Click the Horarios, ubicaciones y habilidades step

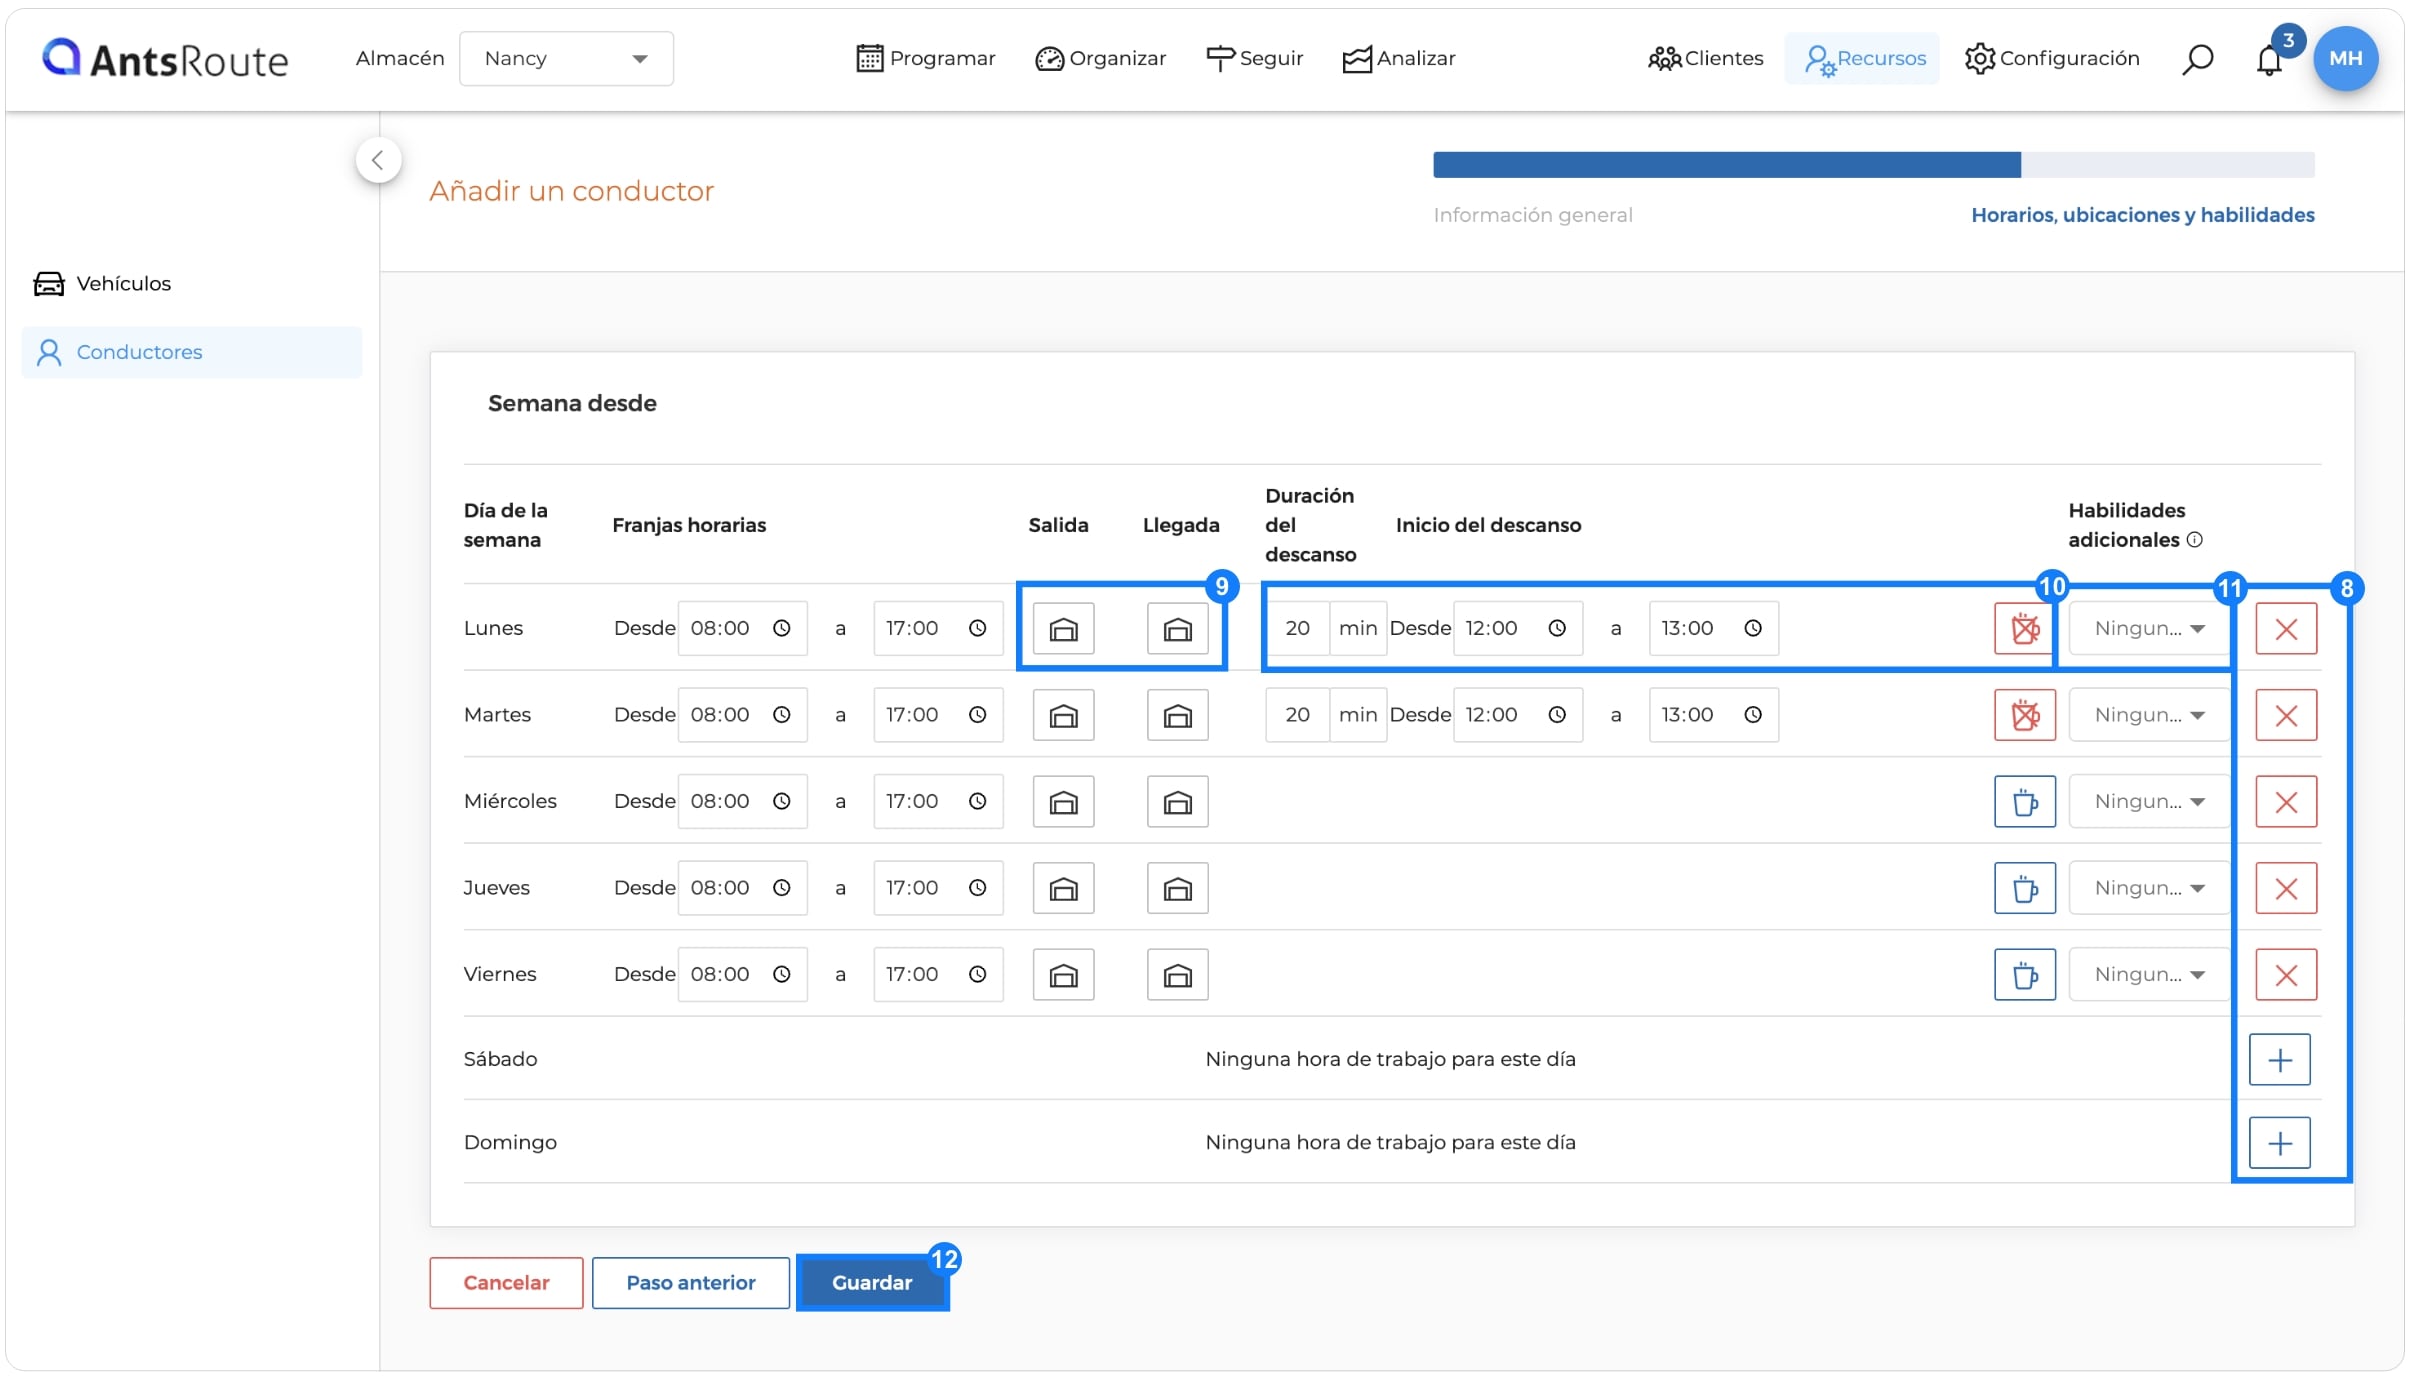(2142, 215)
